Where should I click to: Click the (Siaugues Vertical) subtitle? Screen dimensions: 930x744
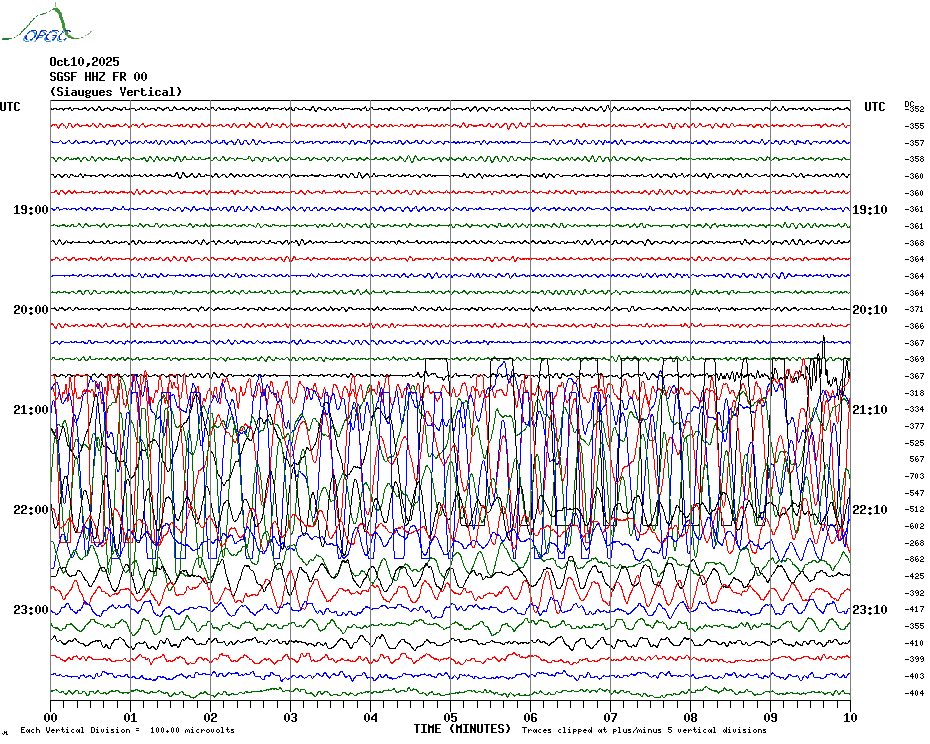click(116, 91)
